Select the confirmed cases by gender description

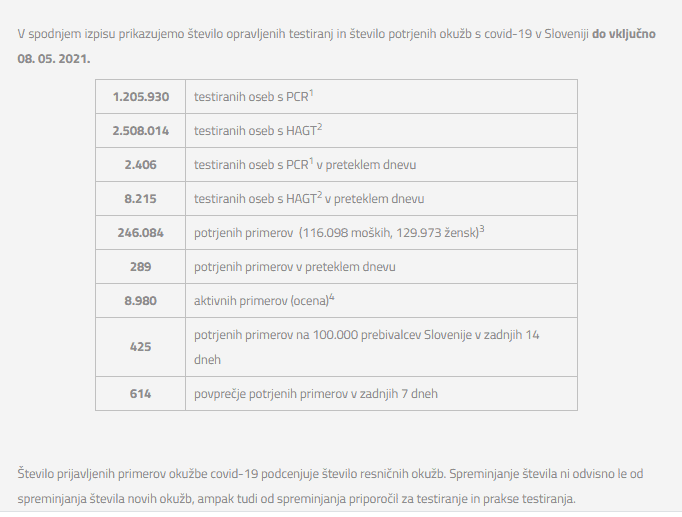(x=339, y=233)
